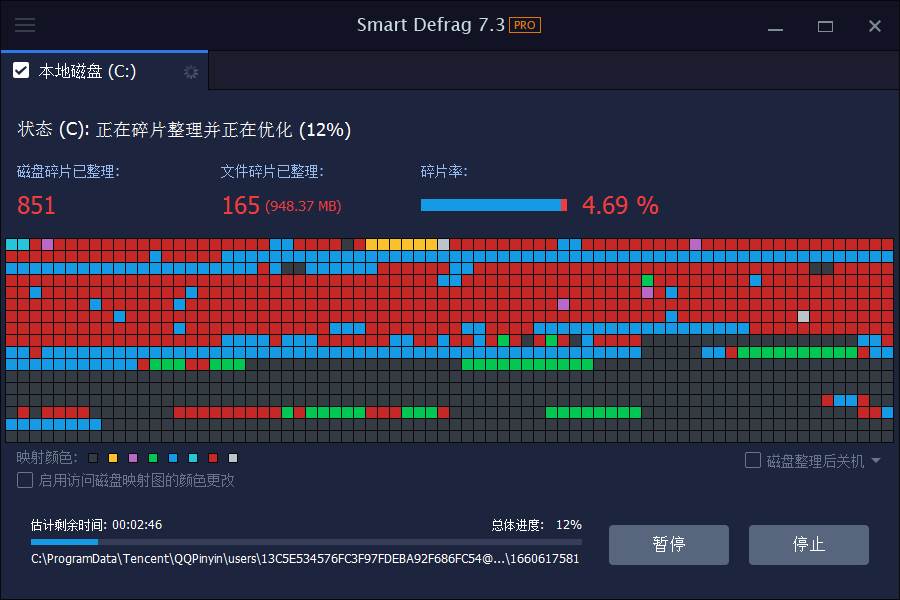Minimize the Smart Defrag window

pos(774,26)
